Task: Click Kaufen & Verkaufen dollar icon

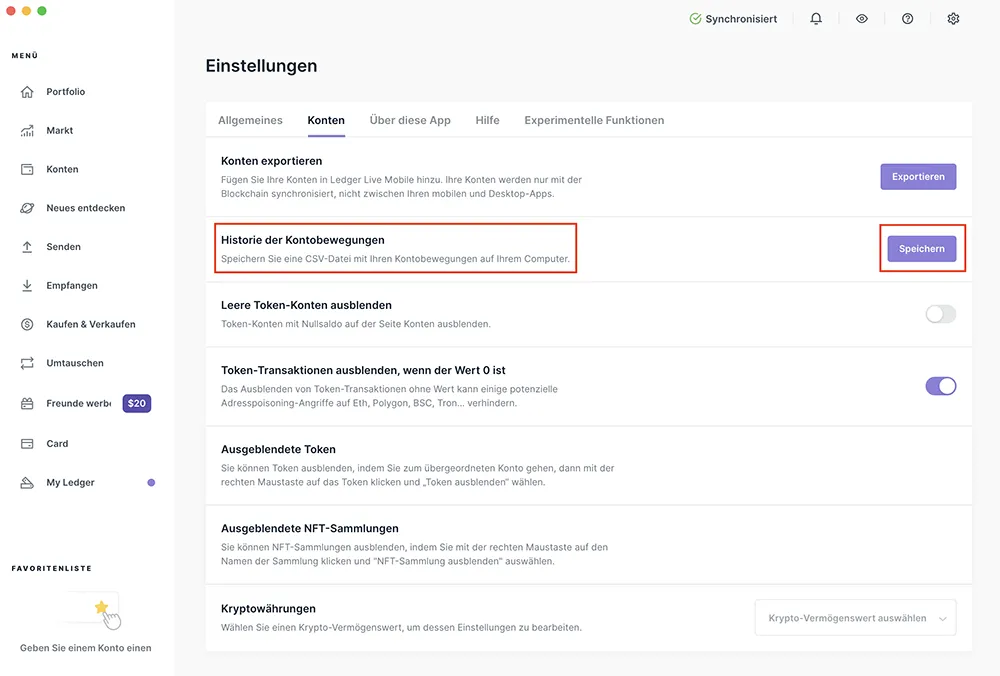Action: [27, 324]
